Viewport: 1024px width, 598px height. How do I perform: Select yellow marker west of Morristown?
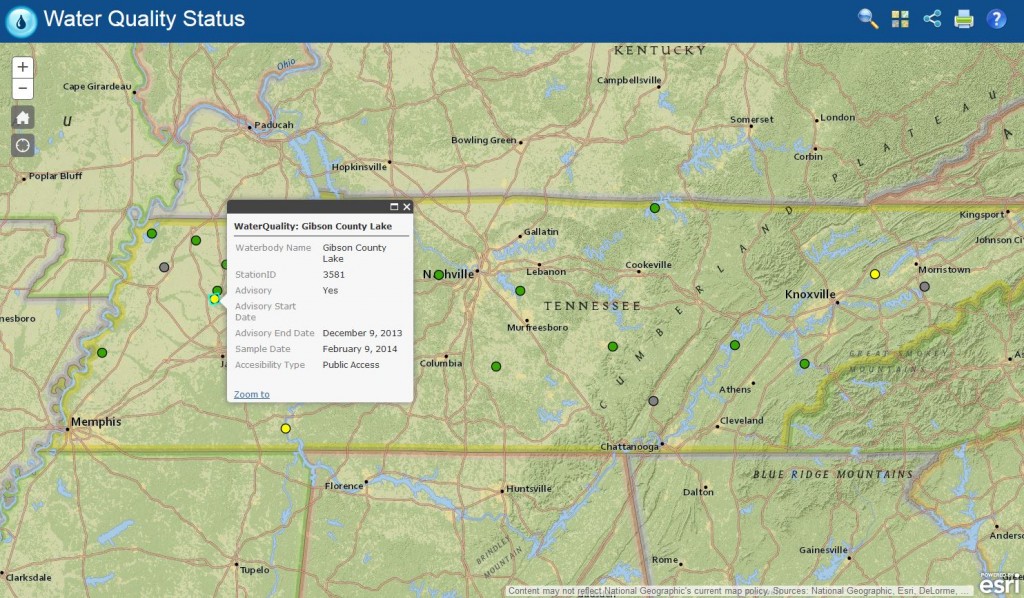pyautogui.click(x=875, y=274)
